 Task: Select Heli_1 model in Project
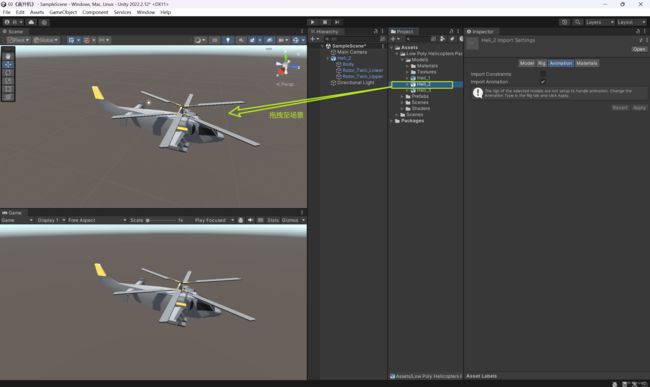click(423, 78)
